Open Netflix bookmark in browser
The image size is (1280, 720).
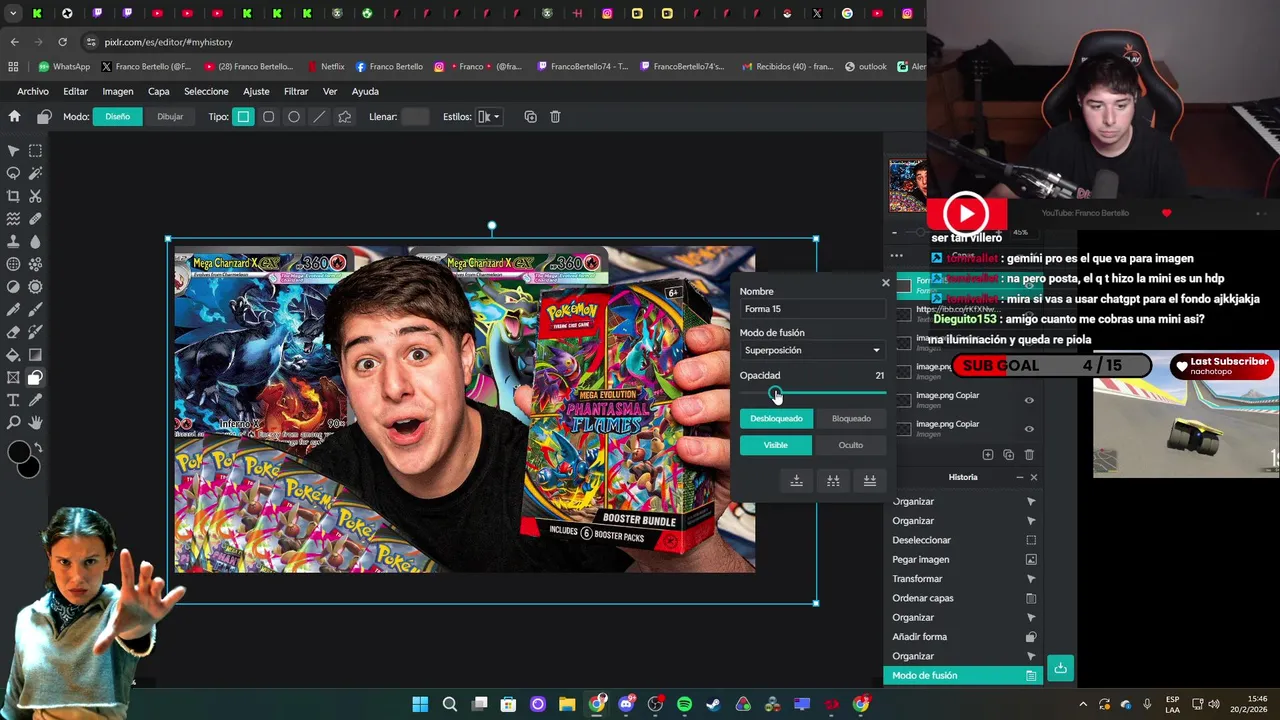pyautogui.click(x=325, y=66)
